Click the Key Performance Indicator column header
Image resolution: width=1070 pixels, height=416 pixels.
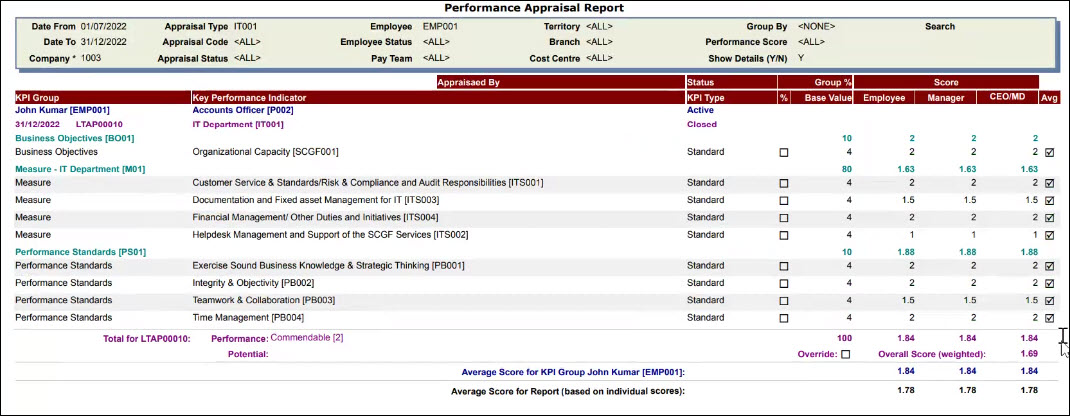pos(249,97)
